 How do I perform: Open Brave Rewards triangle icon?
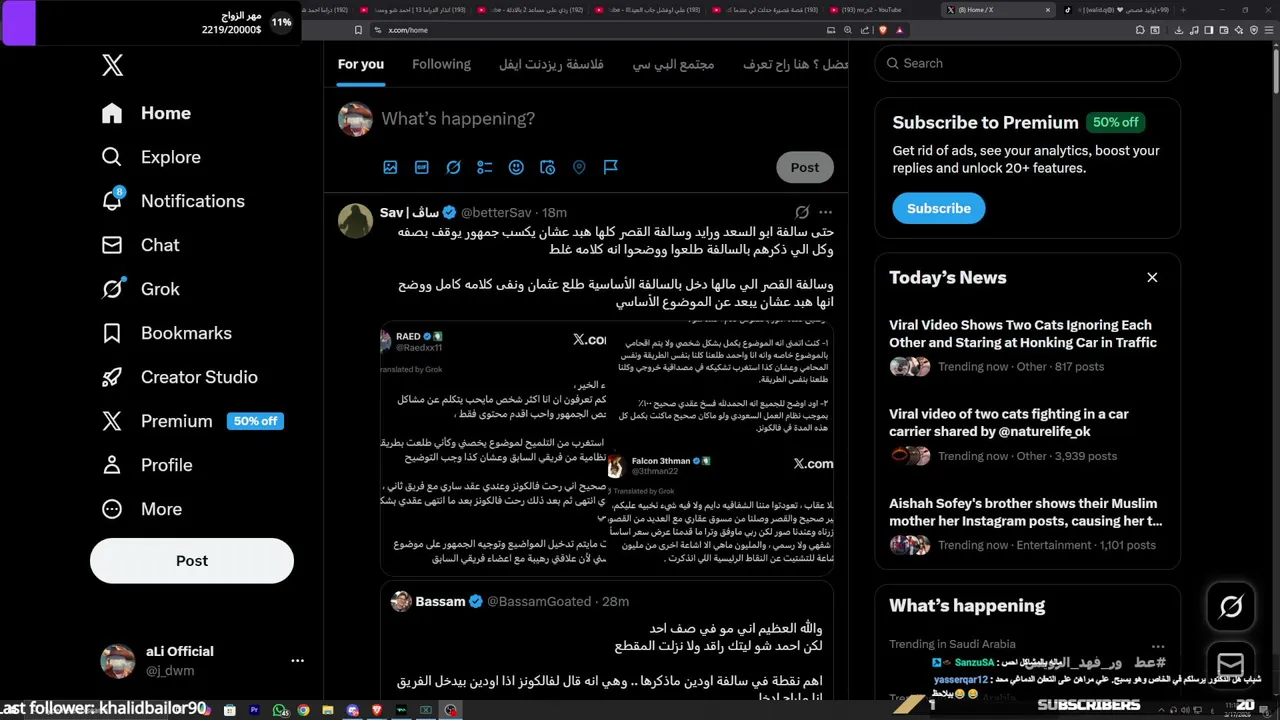point(899,30)
